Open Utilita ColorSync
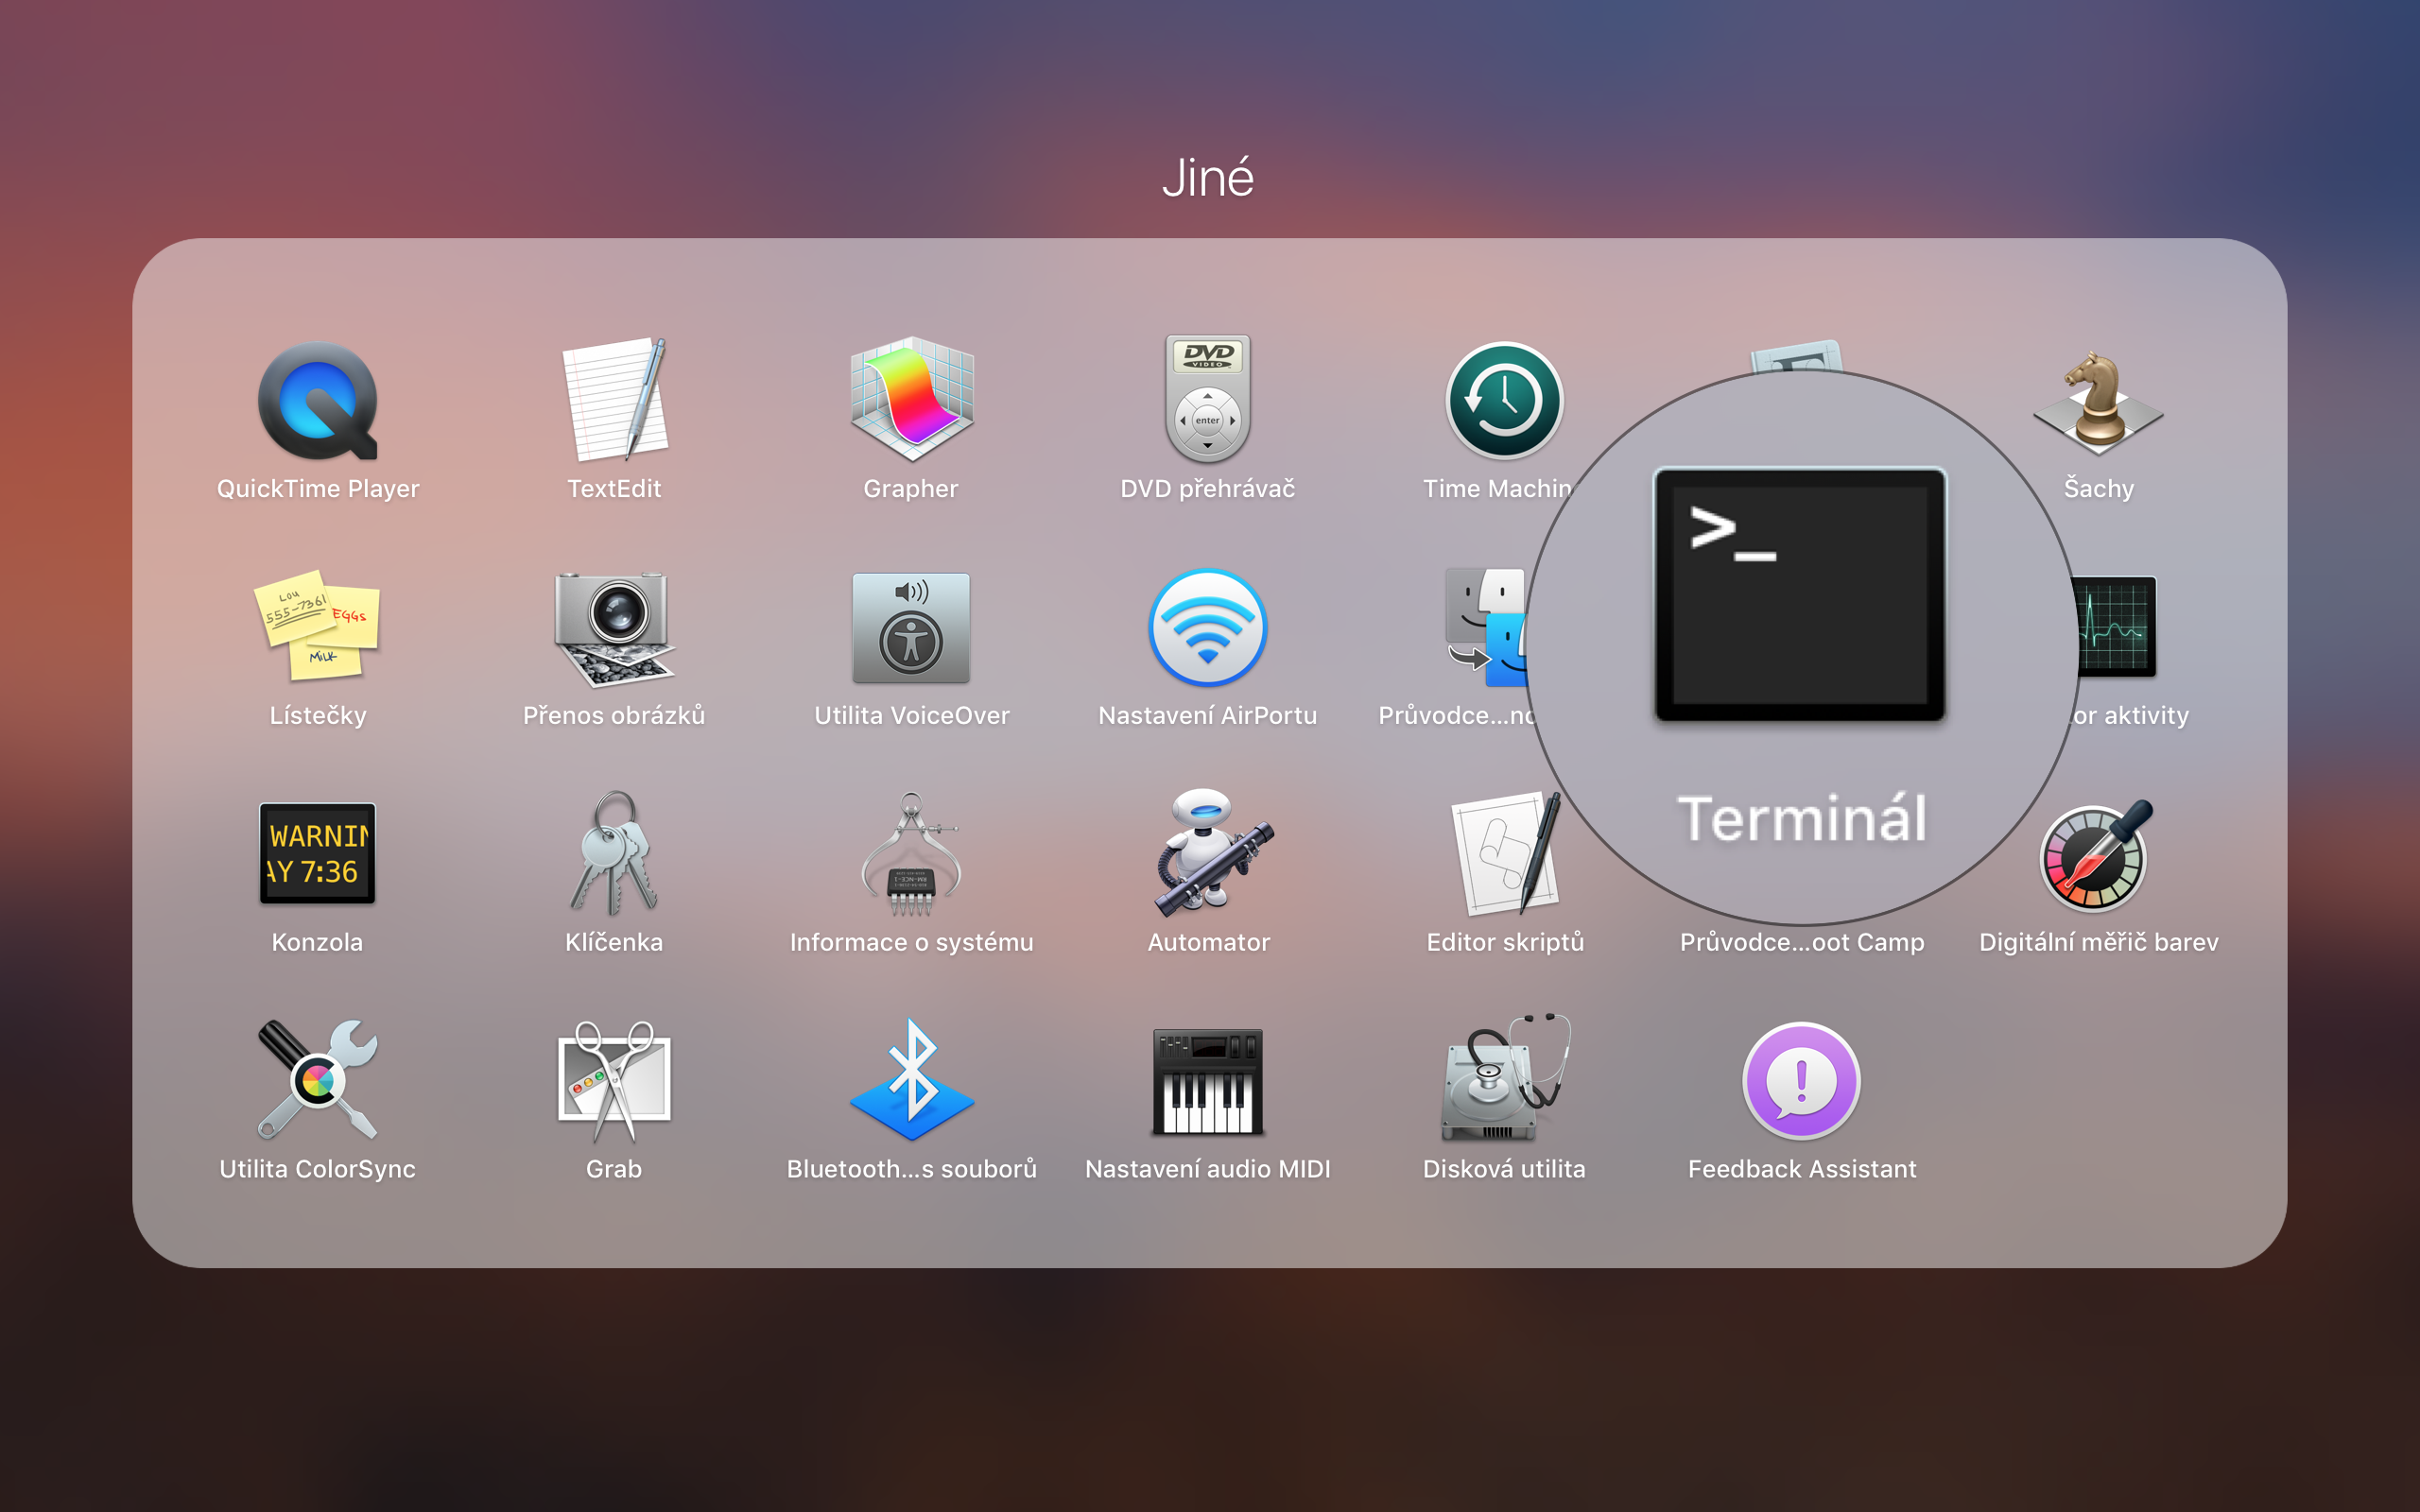2420x1512 pixels. click(317, 1080)
